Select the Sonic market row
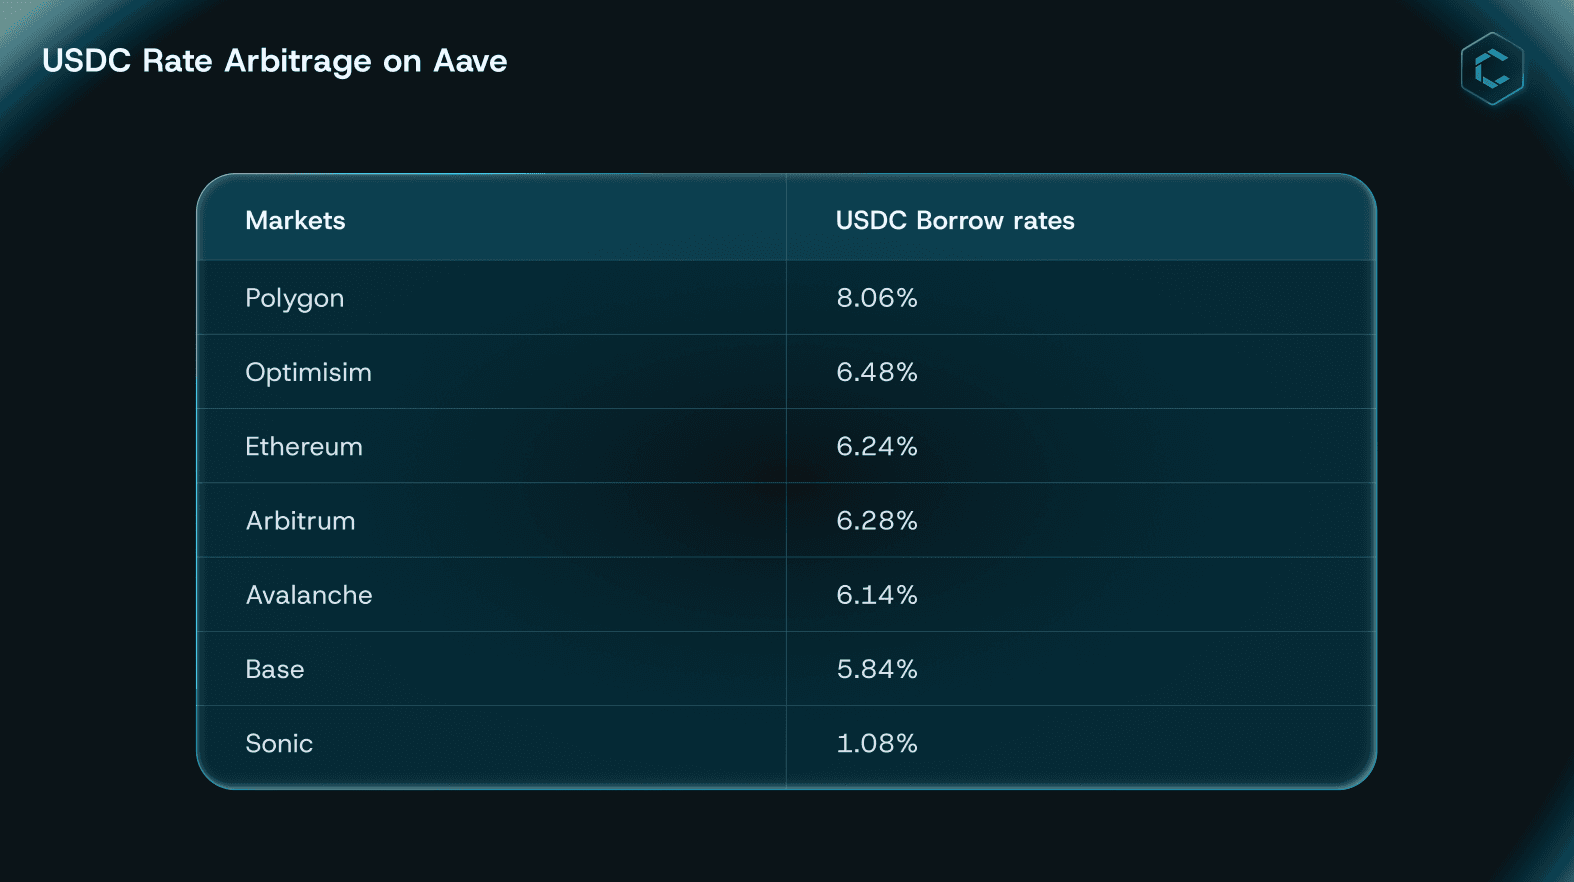This screenshot has height=882, width=1574. pyautogui.click(x=786, y=744)
